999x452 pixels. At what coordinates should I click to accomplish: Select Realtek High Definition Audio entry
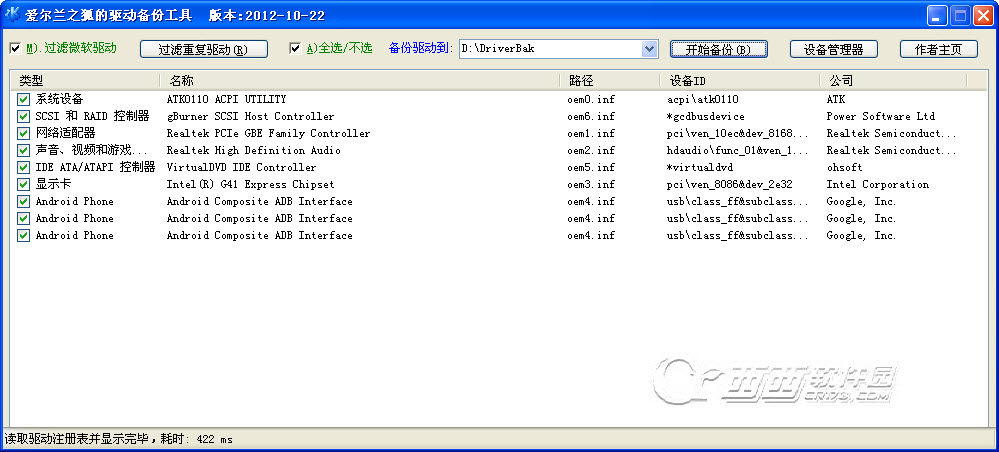(254, 150)
